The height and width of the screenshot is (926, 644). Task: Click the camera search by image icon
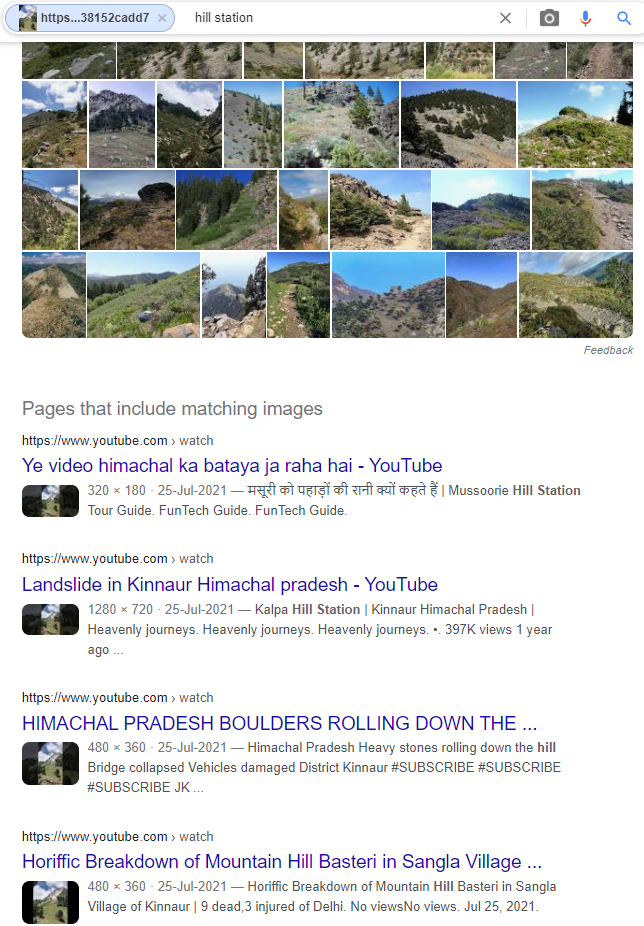(x=549, y=18)
